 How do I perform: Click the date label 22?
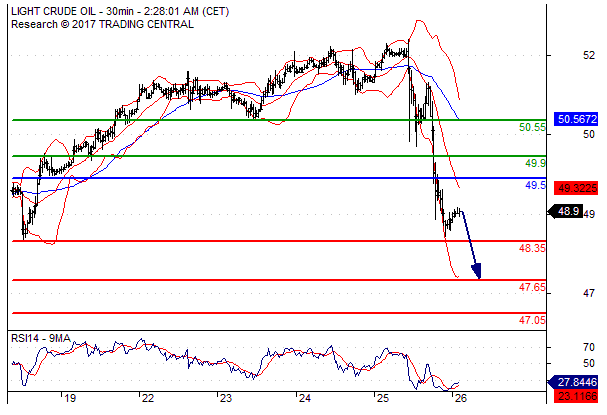(x=148, y=398)
